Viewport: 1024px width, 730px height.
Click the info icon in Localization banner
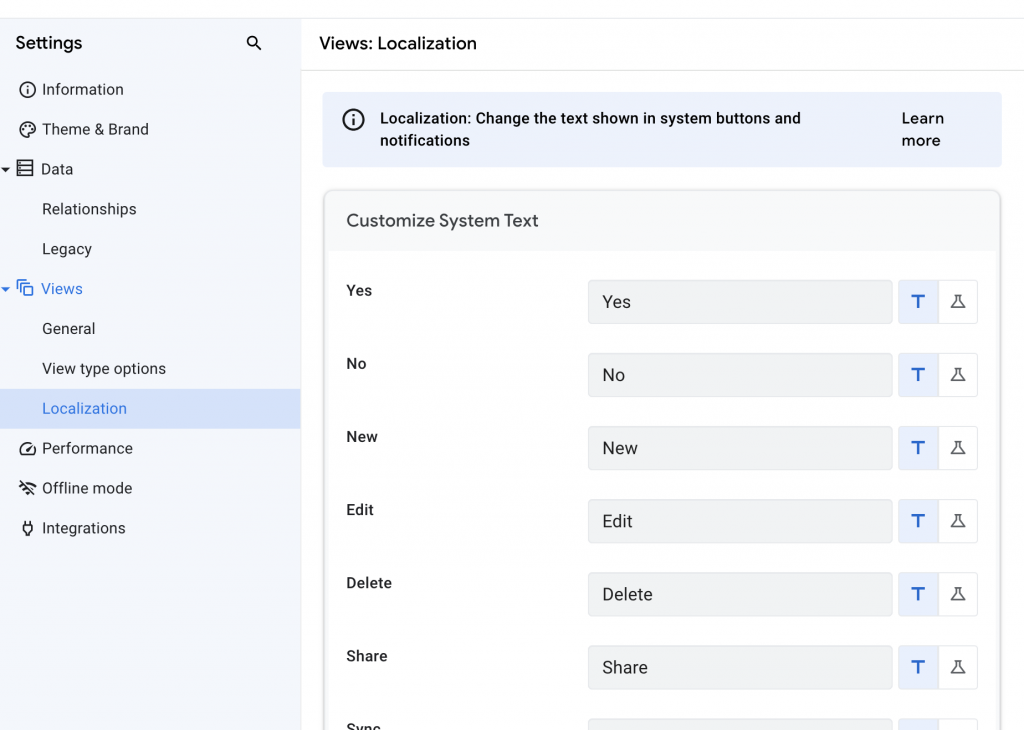(x=353, y=120)
